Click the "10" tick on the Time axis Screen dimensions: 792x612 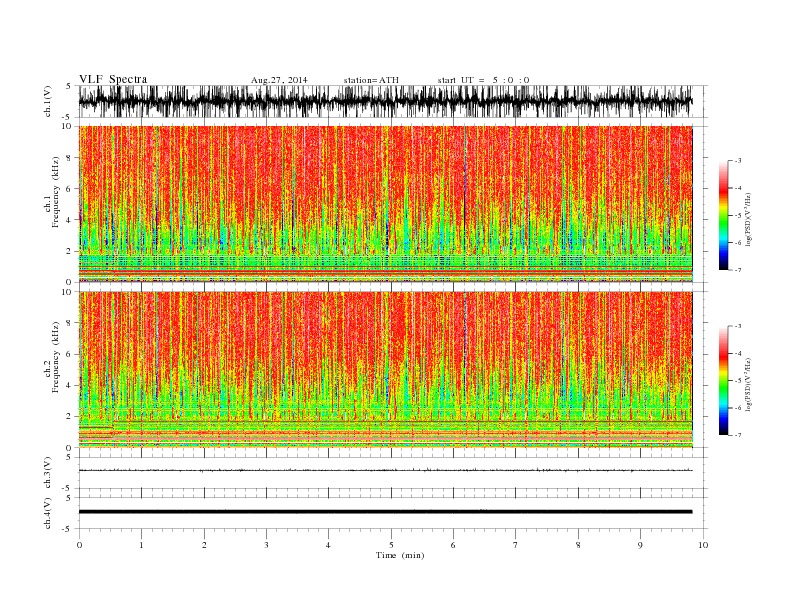click(703, 545)
